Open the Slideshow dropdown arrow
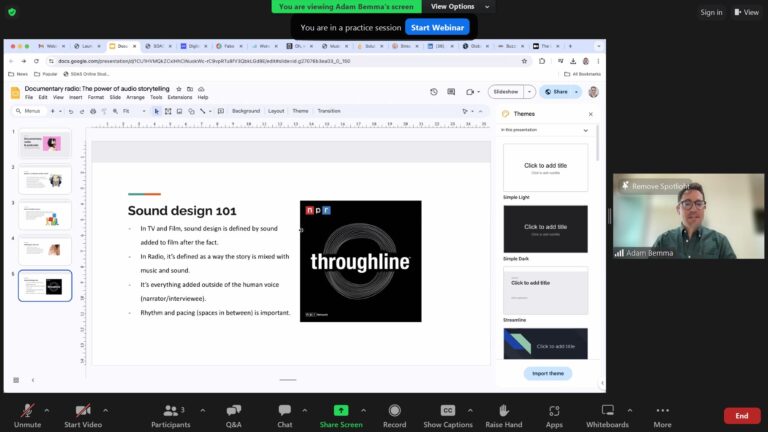This screenshot has height=432, width=768. click(529, 92)
